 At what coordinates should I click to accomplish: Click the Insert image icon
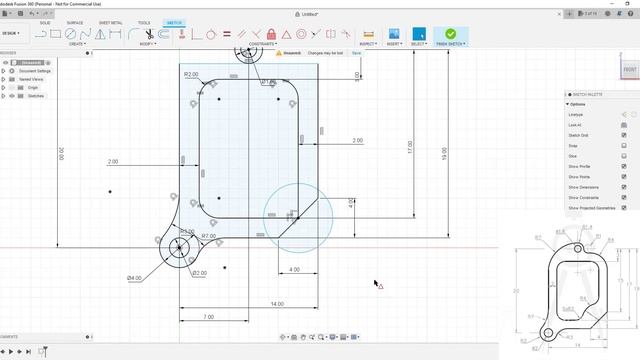click(x=394, y=34)
